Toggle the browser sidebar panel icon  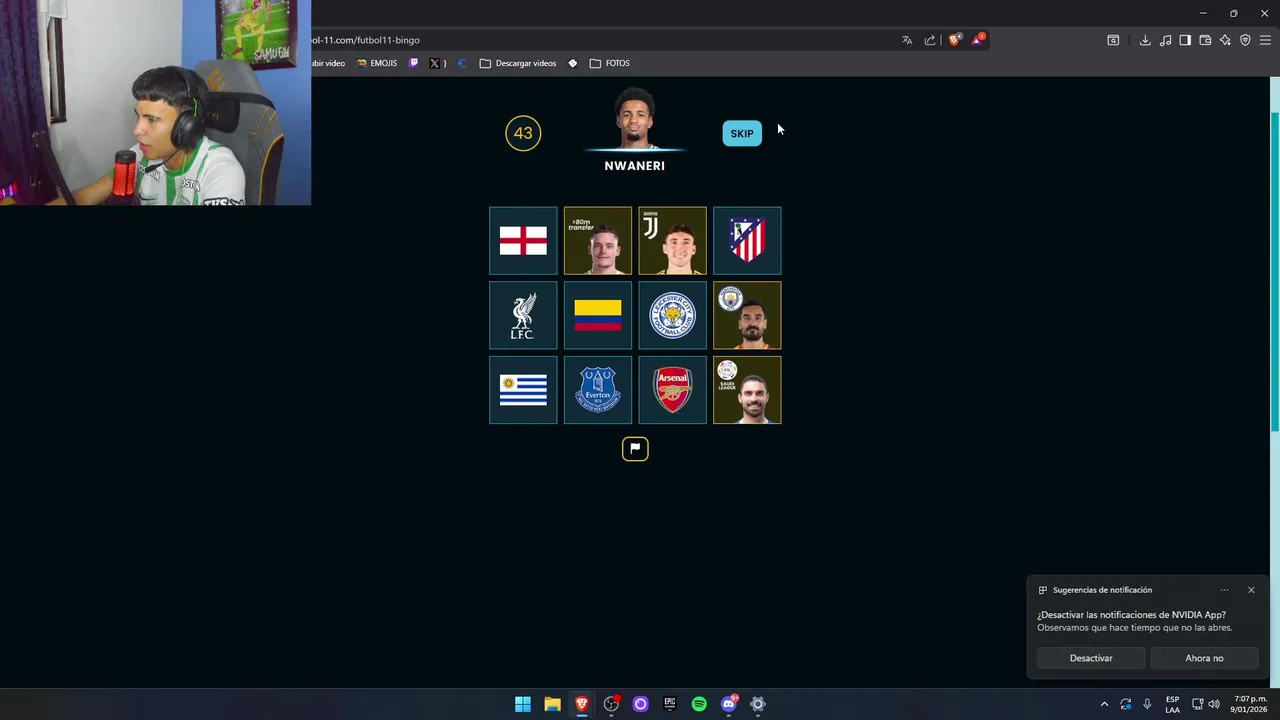pos(1185,40)
